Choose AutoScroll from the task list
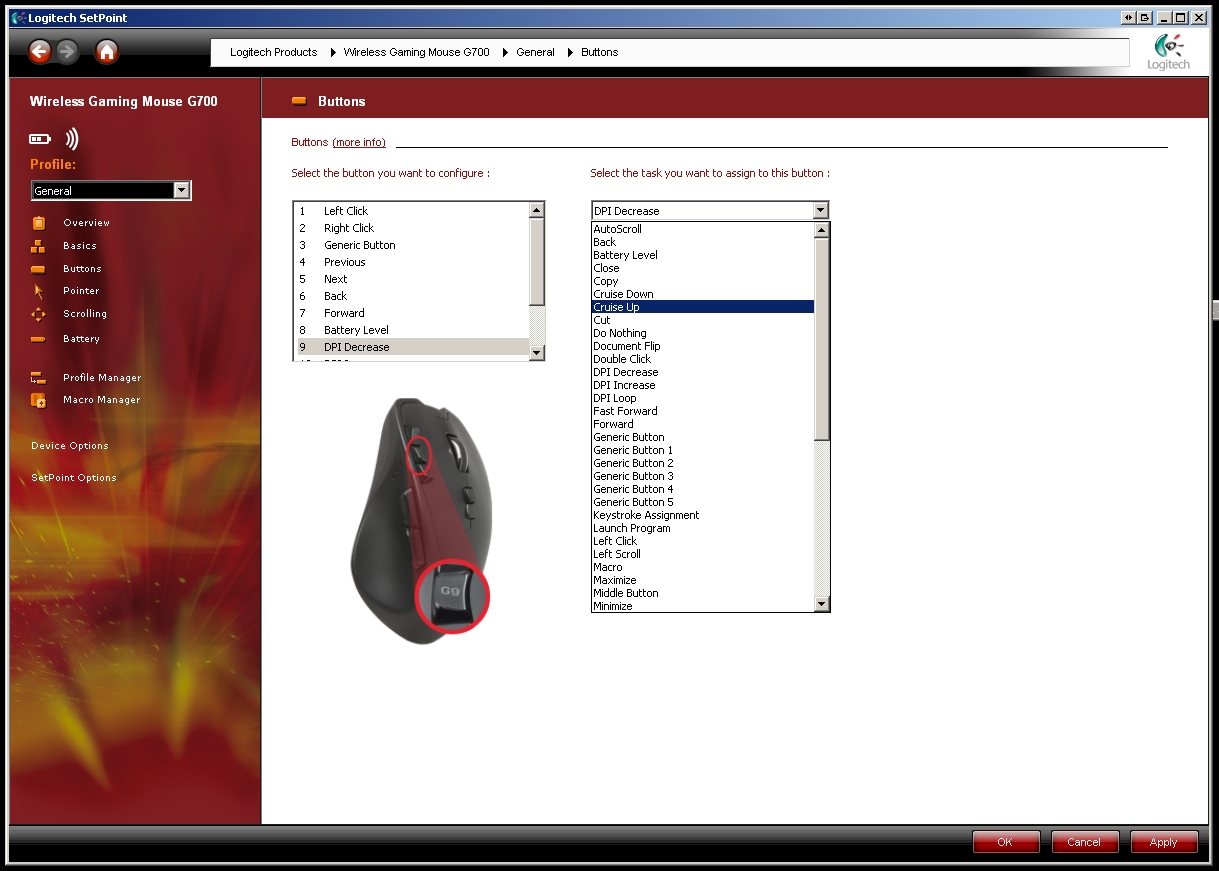1219x871 pixels. pos(703,229)
